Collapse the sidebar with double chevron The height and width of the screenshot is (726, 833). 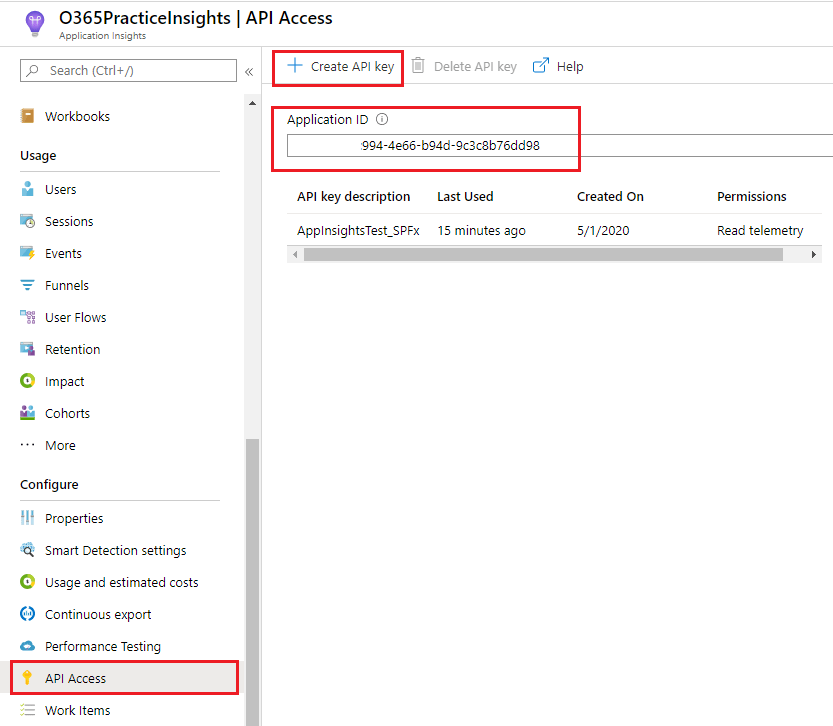click(249, 71)
